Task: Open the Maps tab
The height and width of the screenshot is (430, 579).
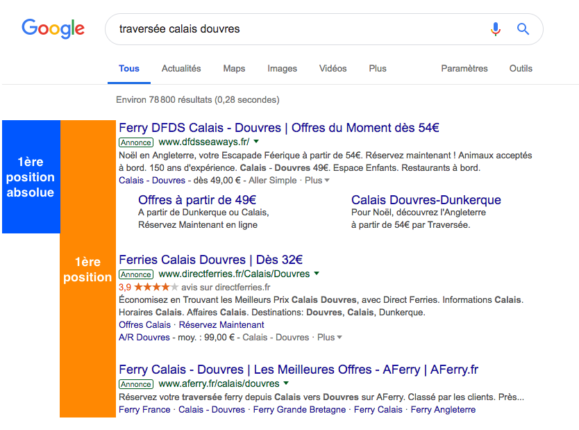Action: coord(234,68)
